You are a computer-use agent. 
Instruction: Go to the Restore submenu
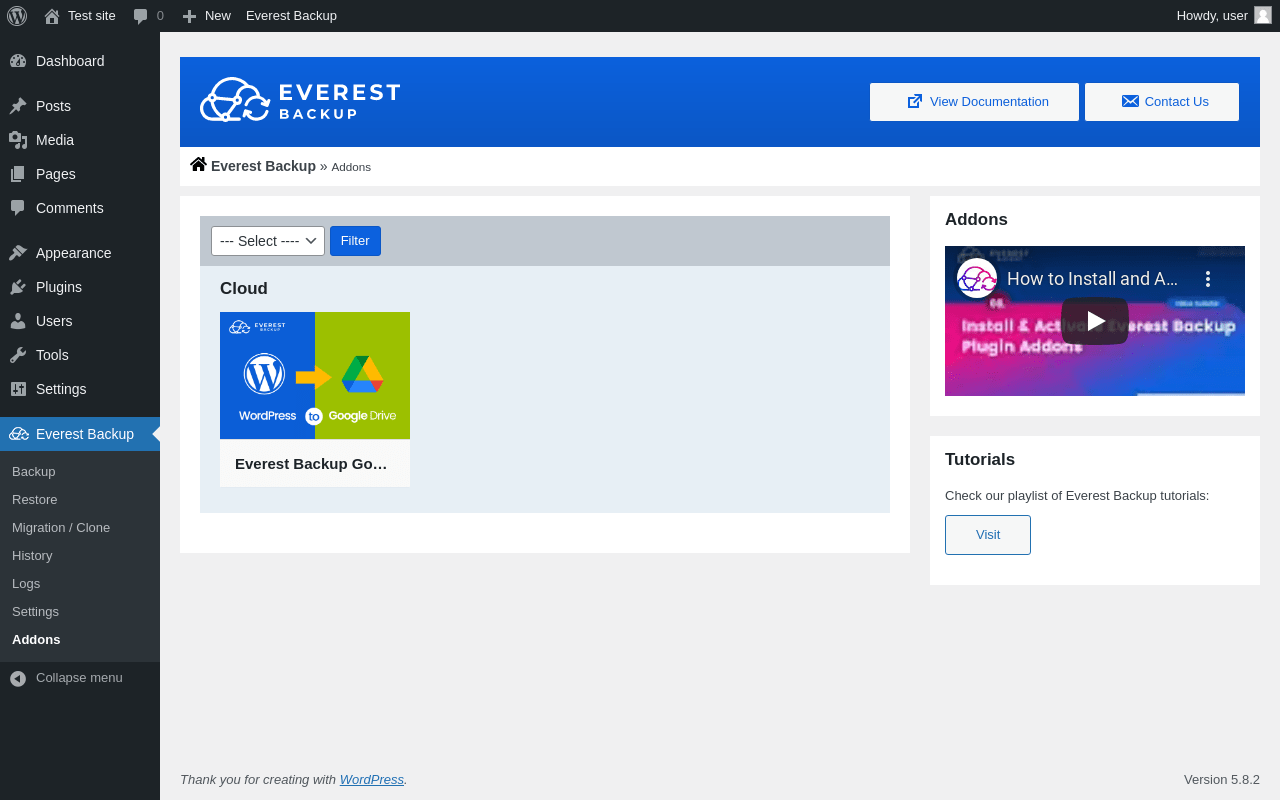coord(80,499)
